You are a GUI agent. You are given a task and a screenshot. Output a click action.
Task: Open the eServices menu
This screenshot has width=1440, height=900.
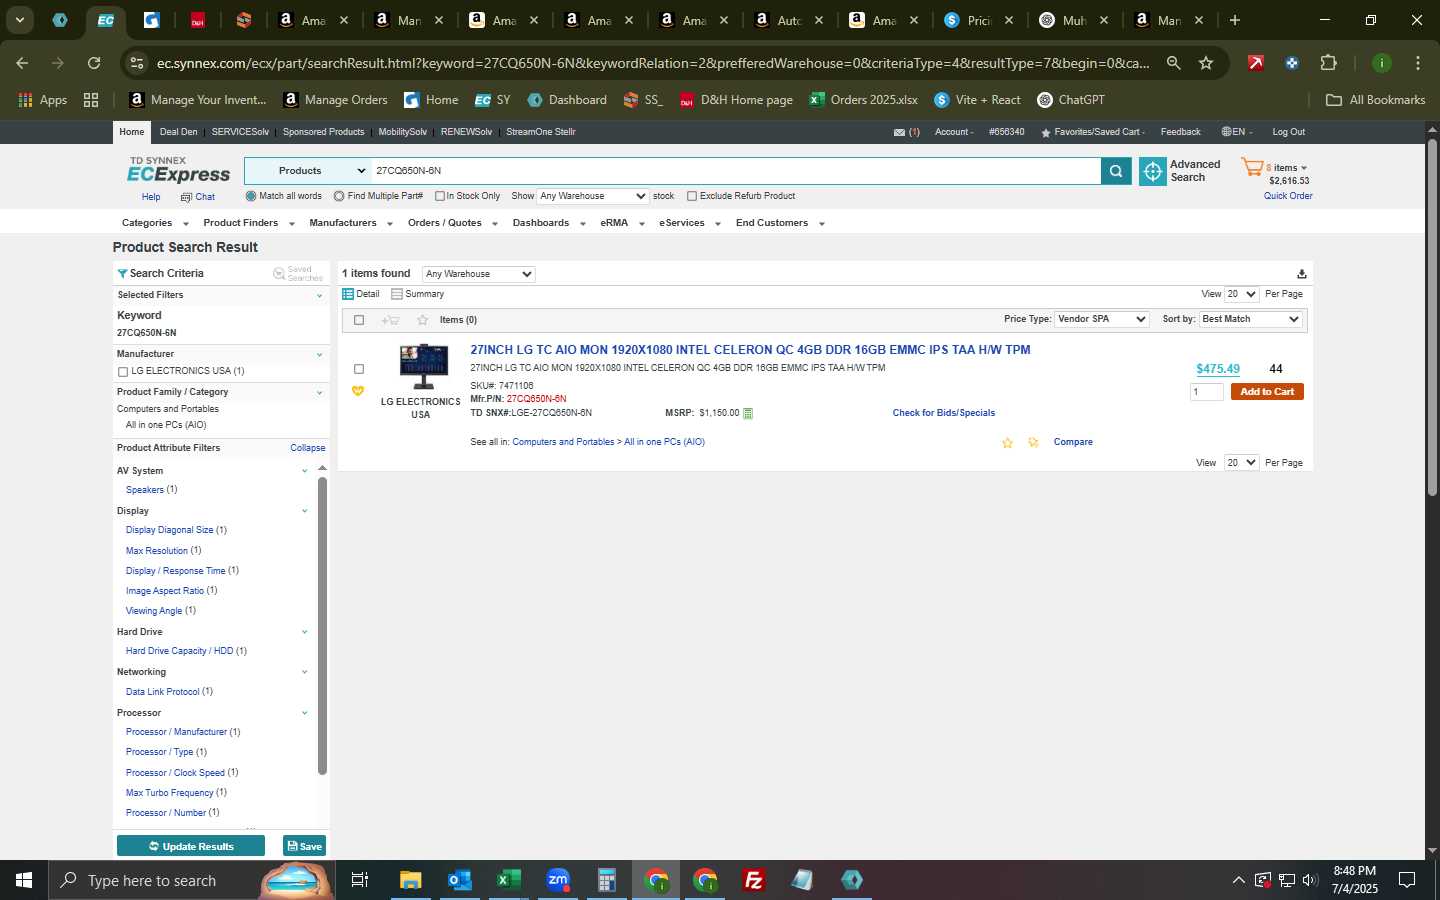689,223
